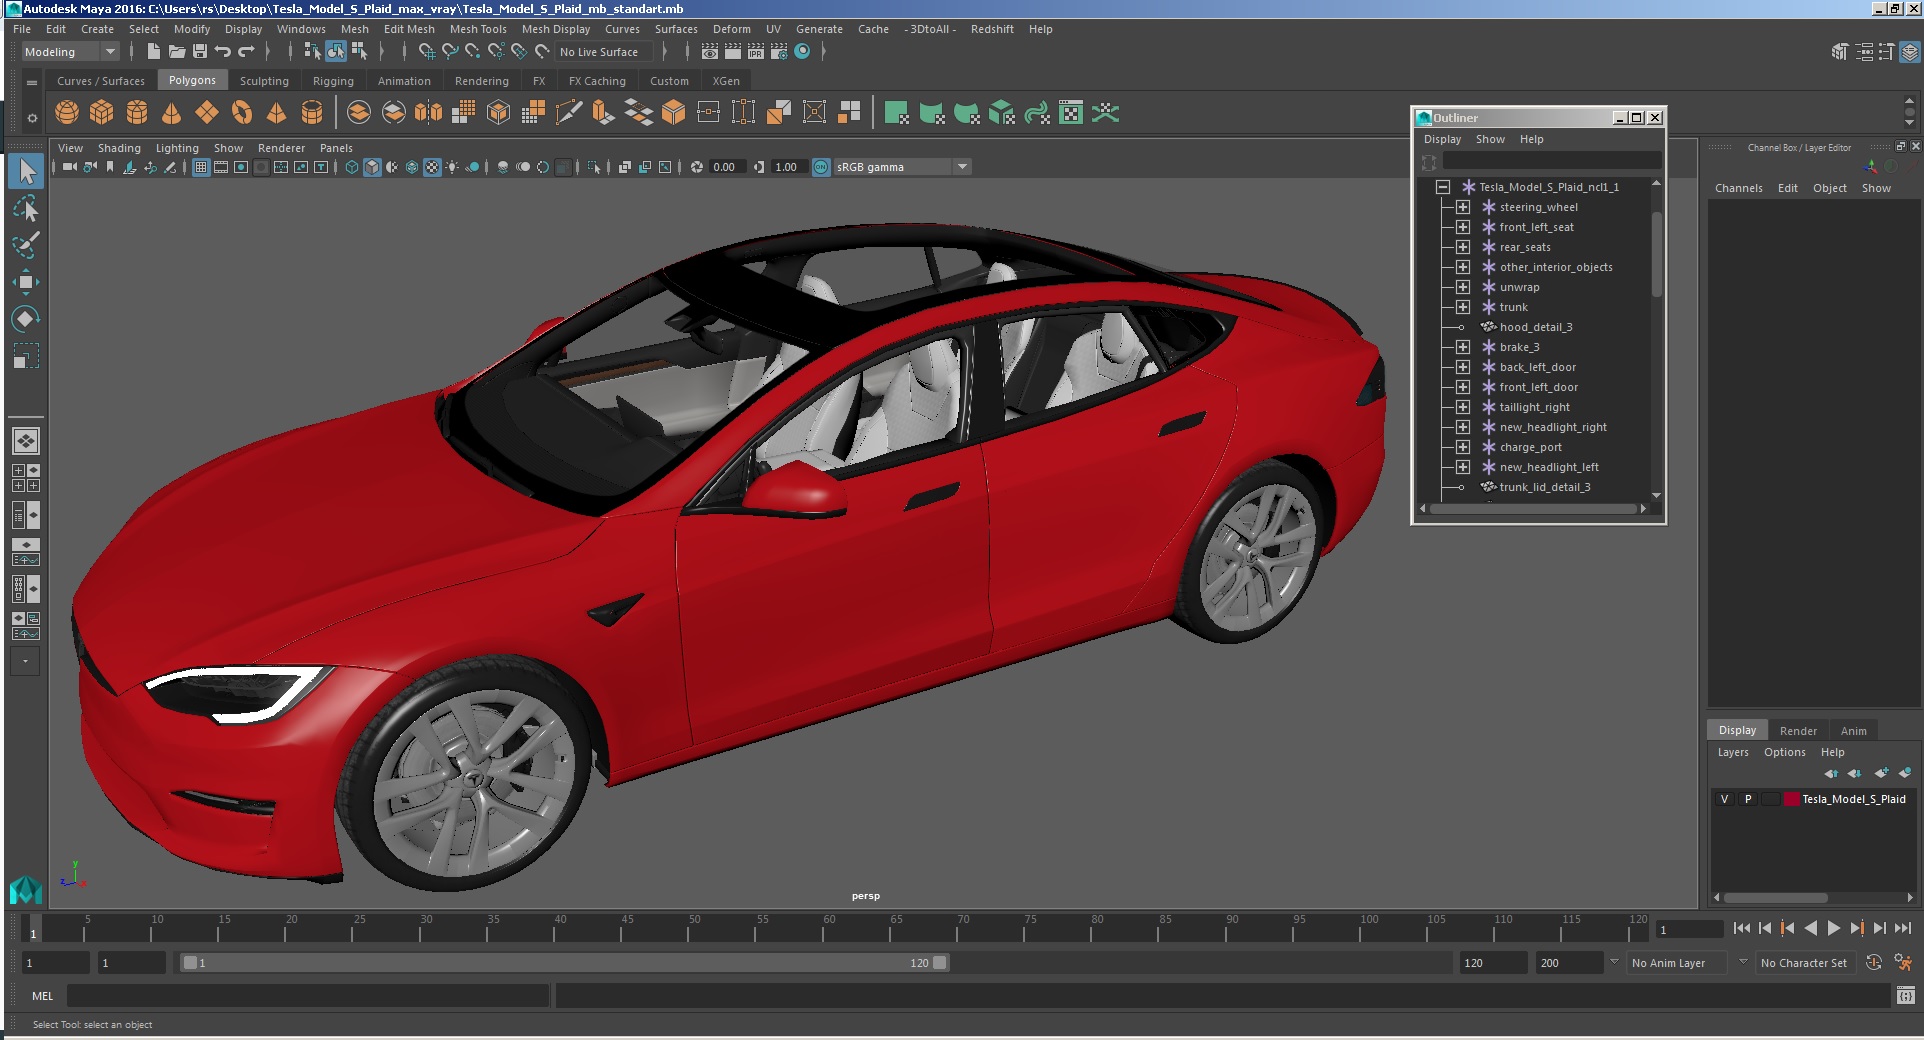Open the Redshift menu
Screen dimensions: 1924x1040
pyautogui.click(x=992, y=29)
